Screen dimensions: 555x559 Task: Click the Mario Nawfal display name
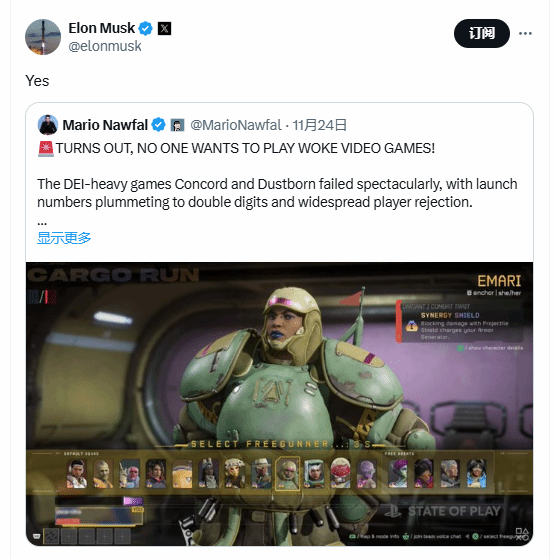tap(105, 125)
